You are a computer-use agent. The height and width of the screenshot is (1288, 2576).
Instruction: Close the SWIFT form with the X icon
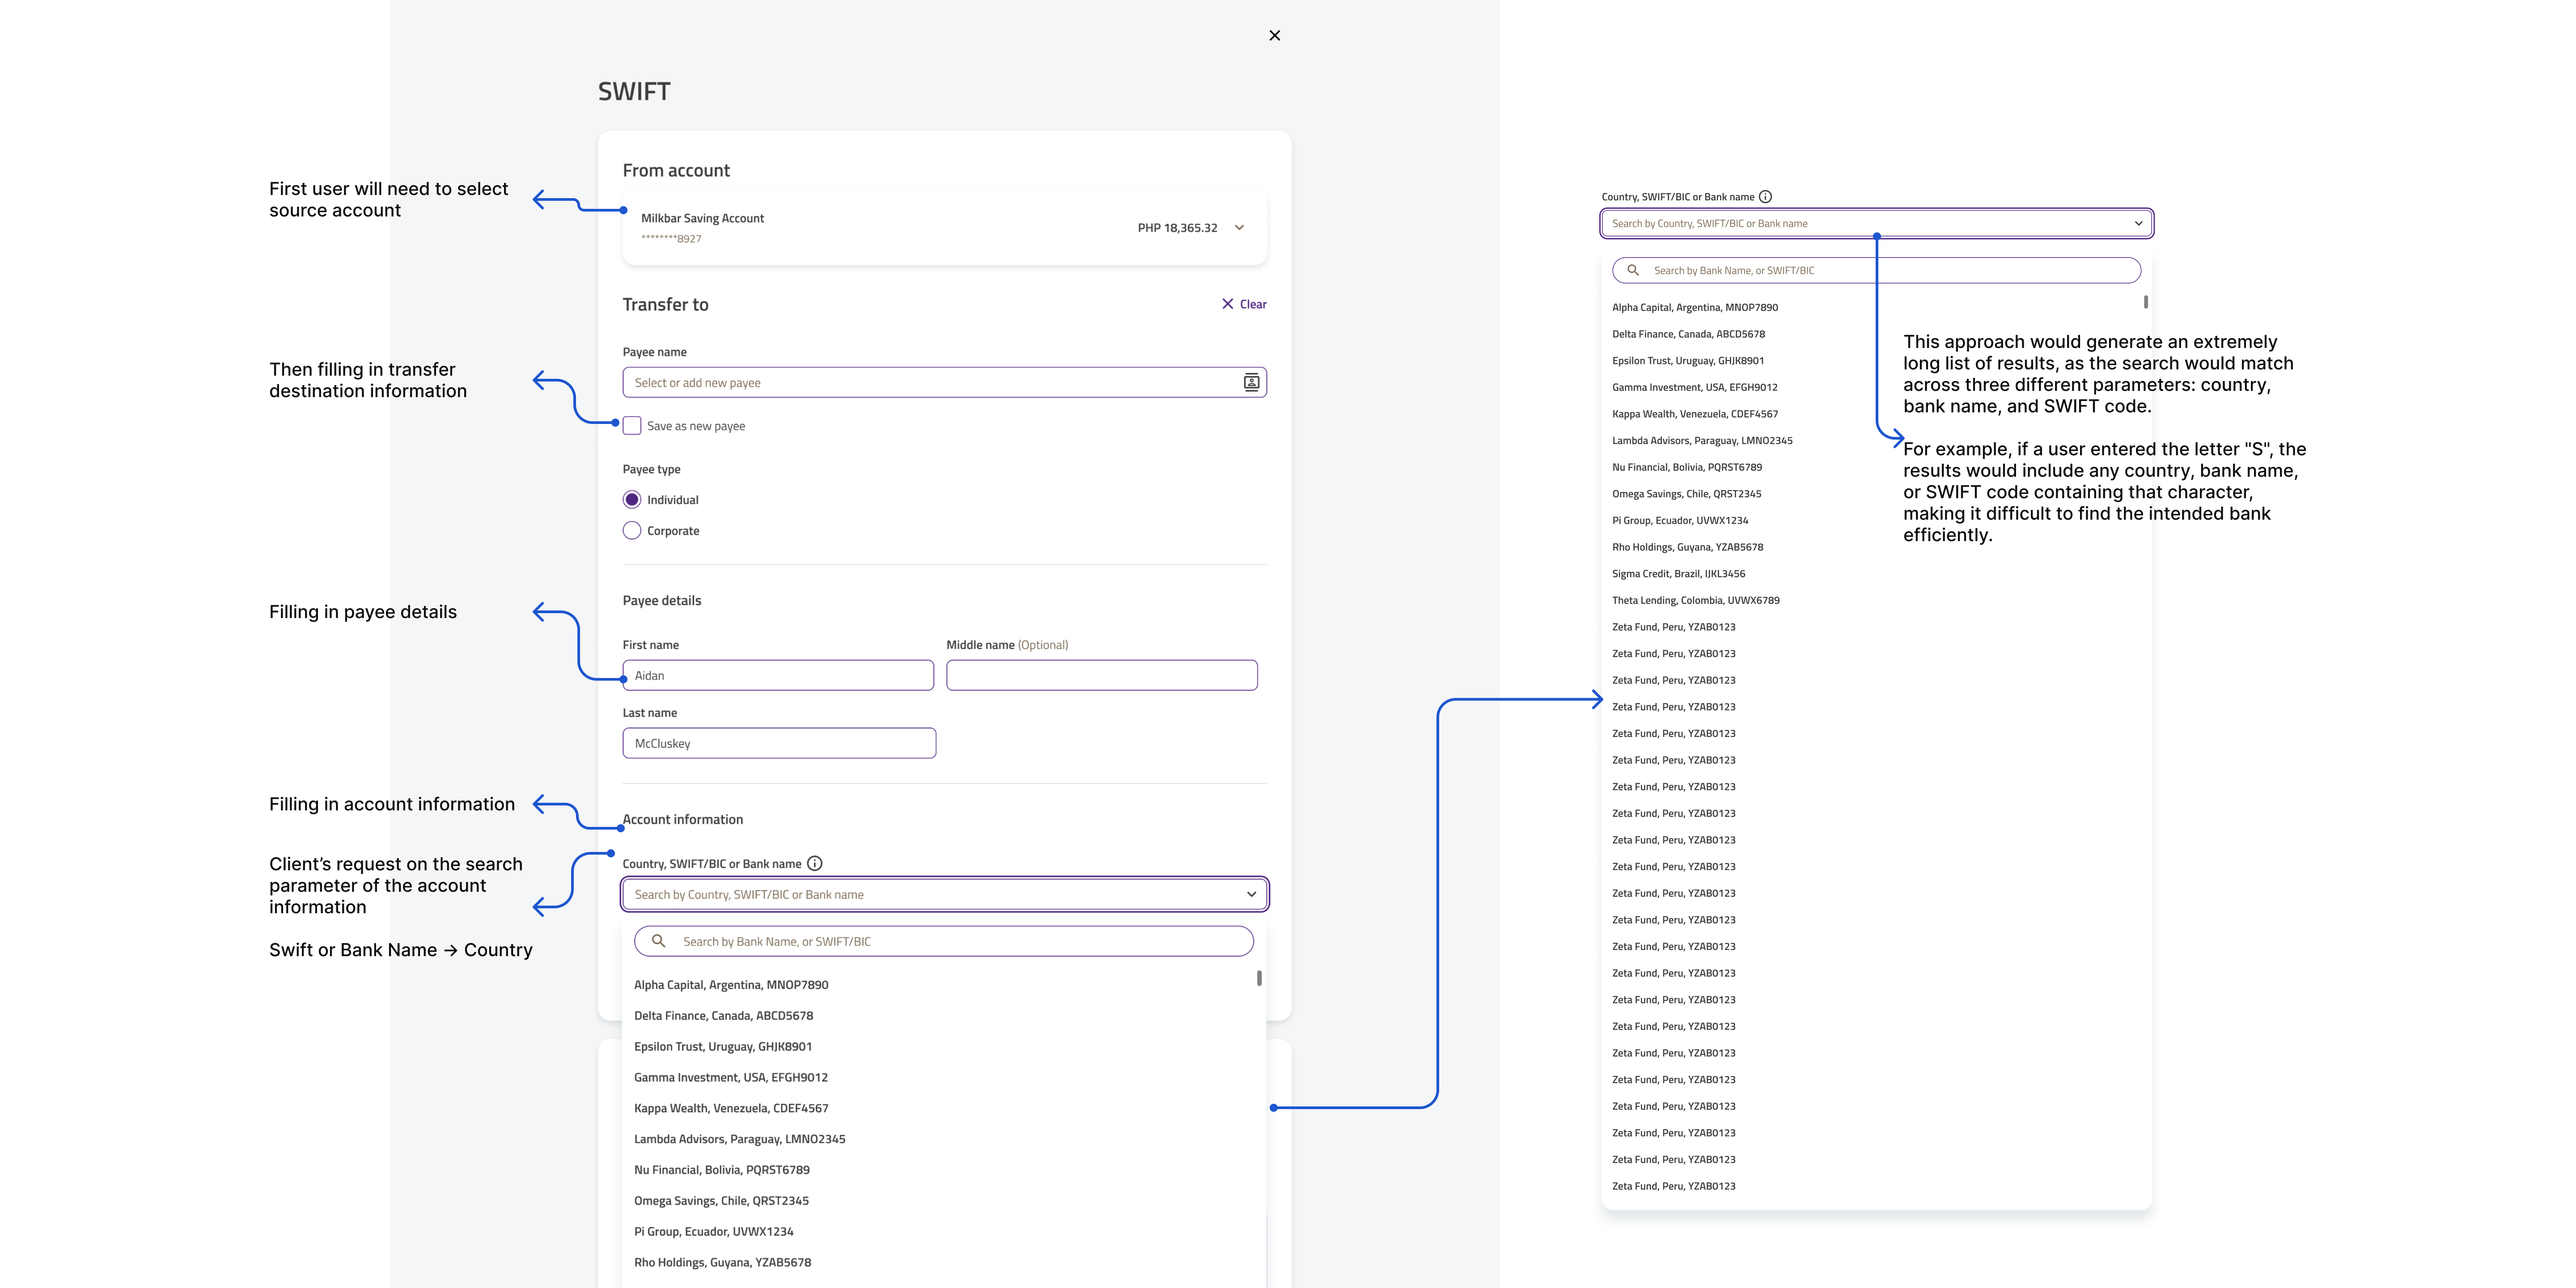1274,35
